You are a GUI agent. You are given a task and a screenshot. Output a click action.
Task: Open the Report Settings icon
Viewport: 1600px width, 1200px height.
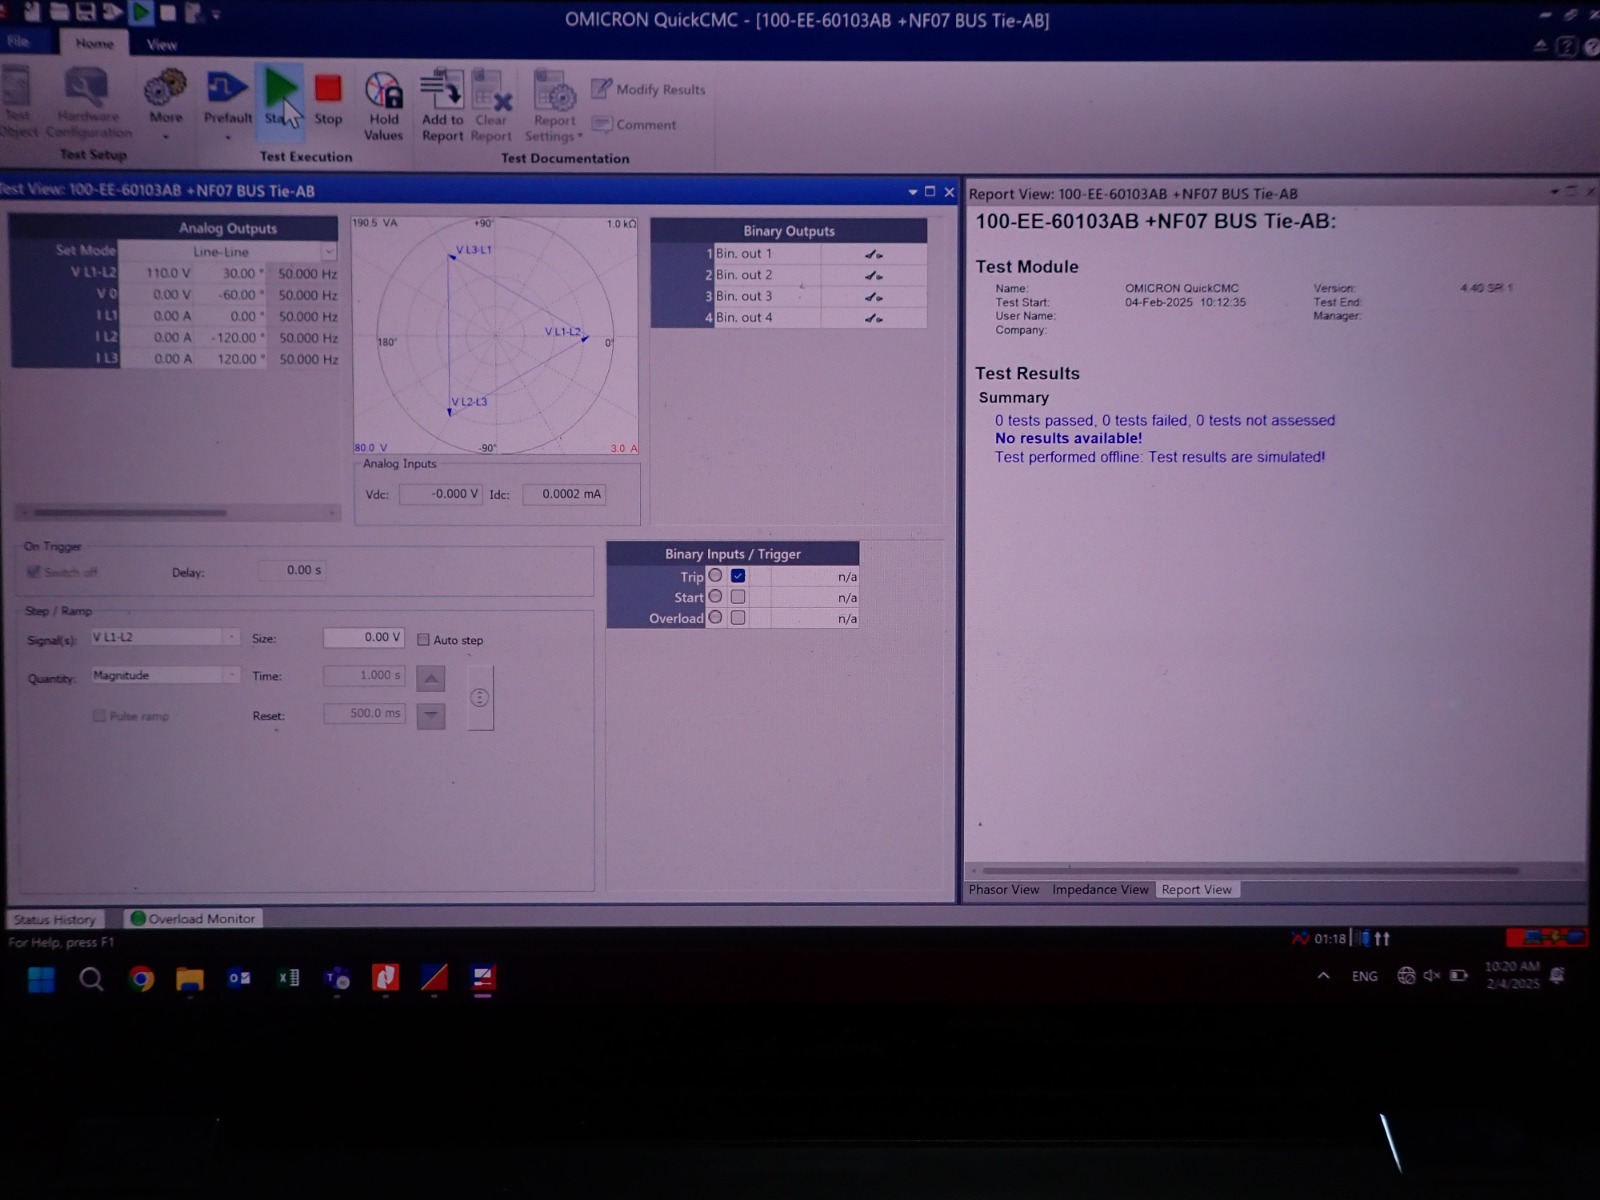tap(554, 94)
